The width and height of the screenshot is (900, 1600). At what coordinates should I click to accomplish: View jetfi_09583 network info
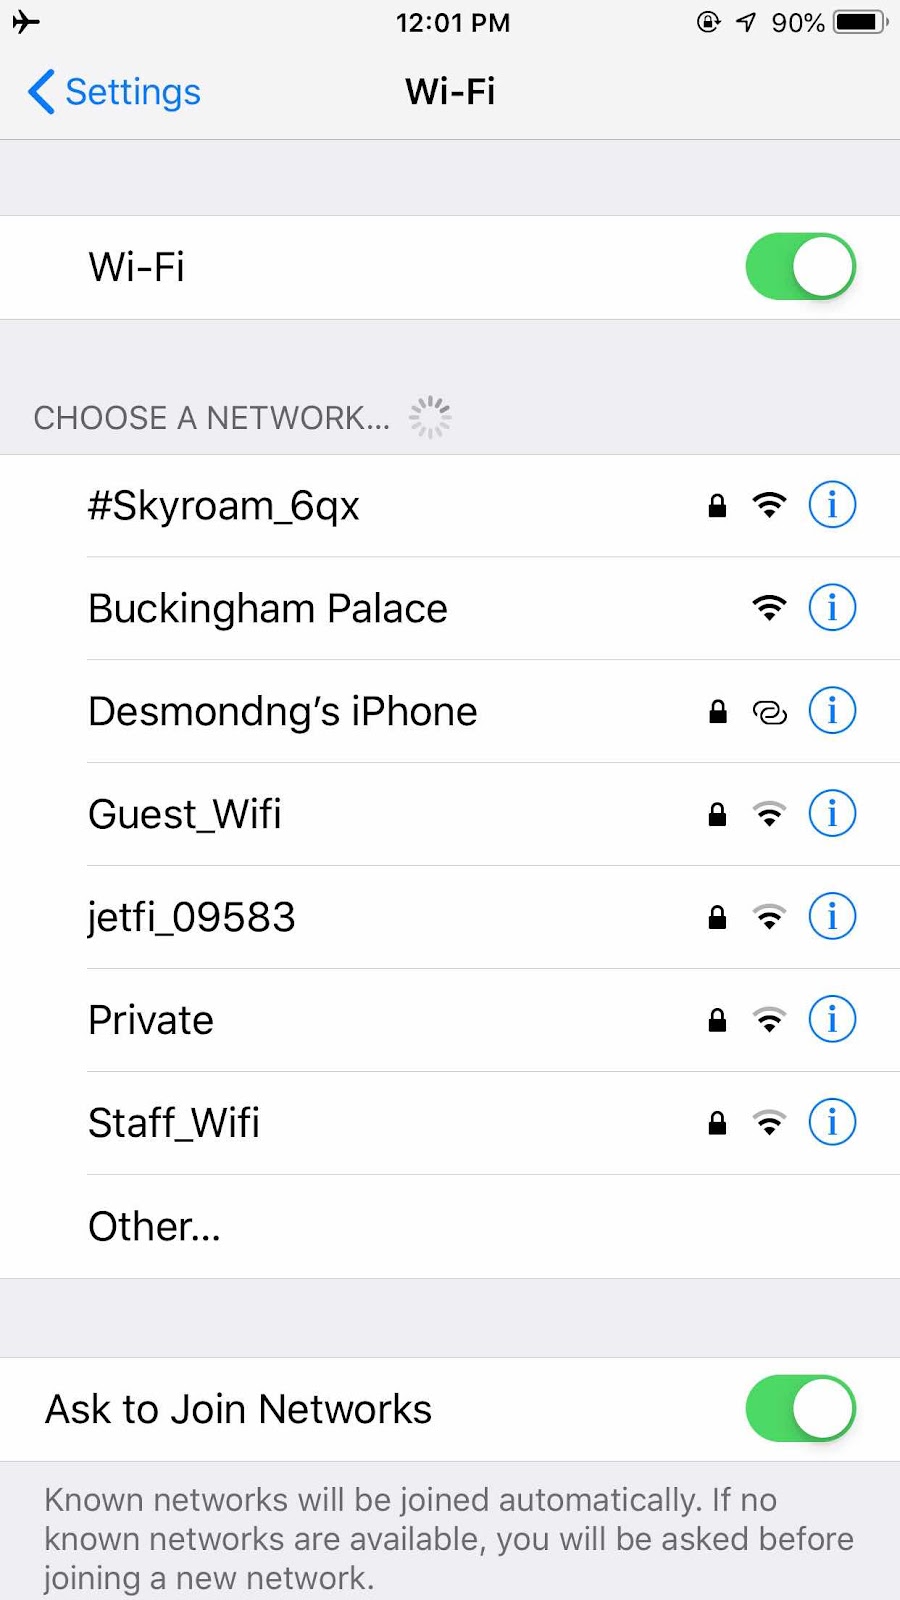(831, 917)
